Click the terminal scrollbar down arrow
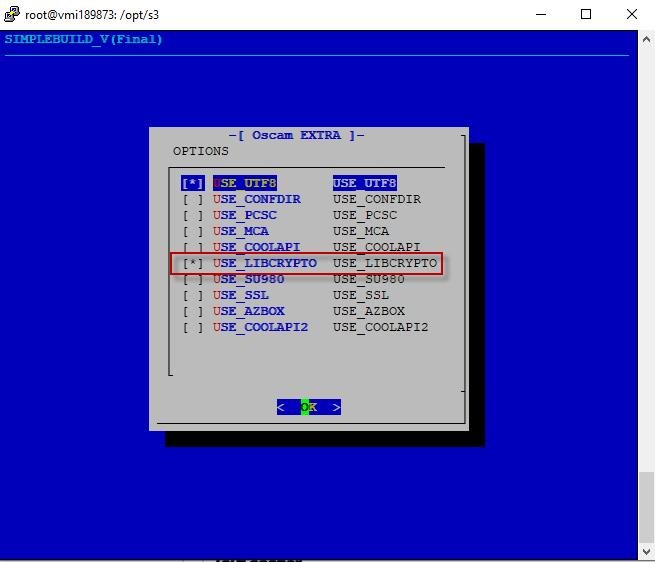This screenshot has width=655, height=562. pos(646,551)
